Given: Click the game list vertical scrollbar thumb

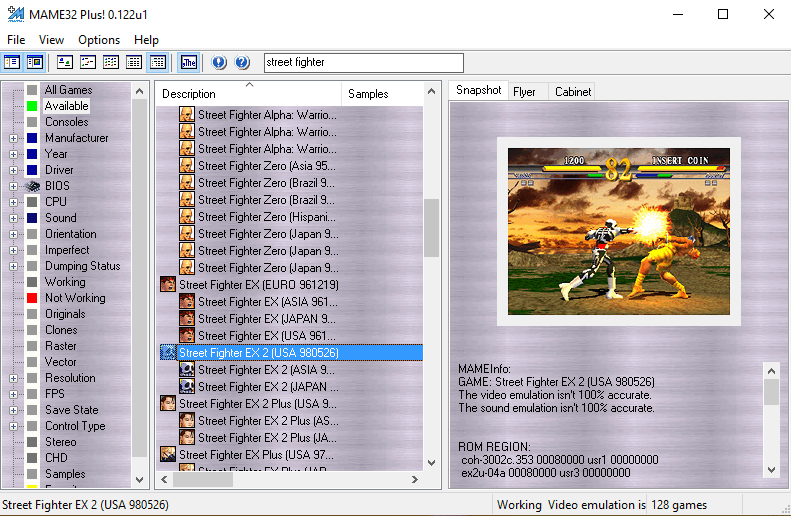Looking at the screenshot, I should (x=431, y=228).
